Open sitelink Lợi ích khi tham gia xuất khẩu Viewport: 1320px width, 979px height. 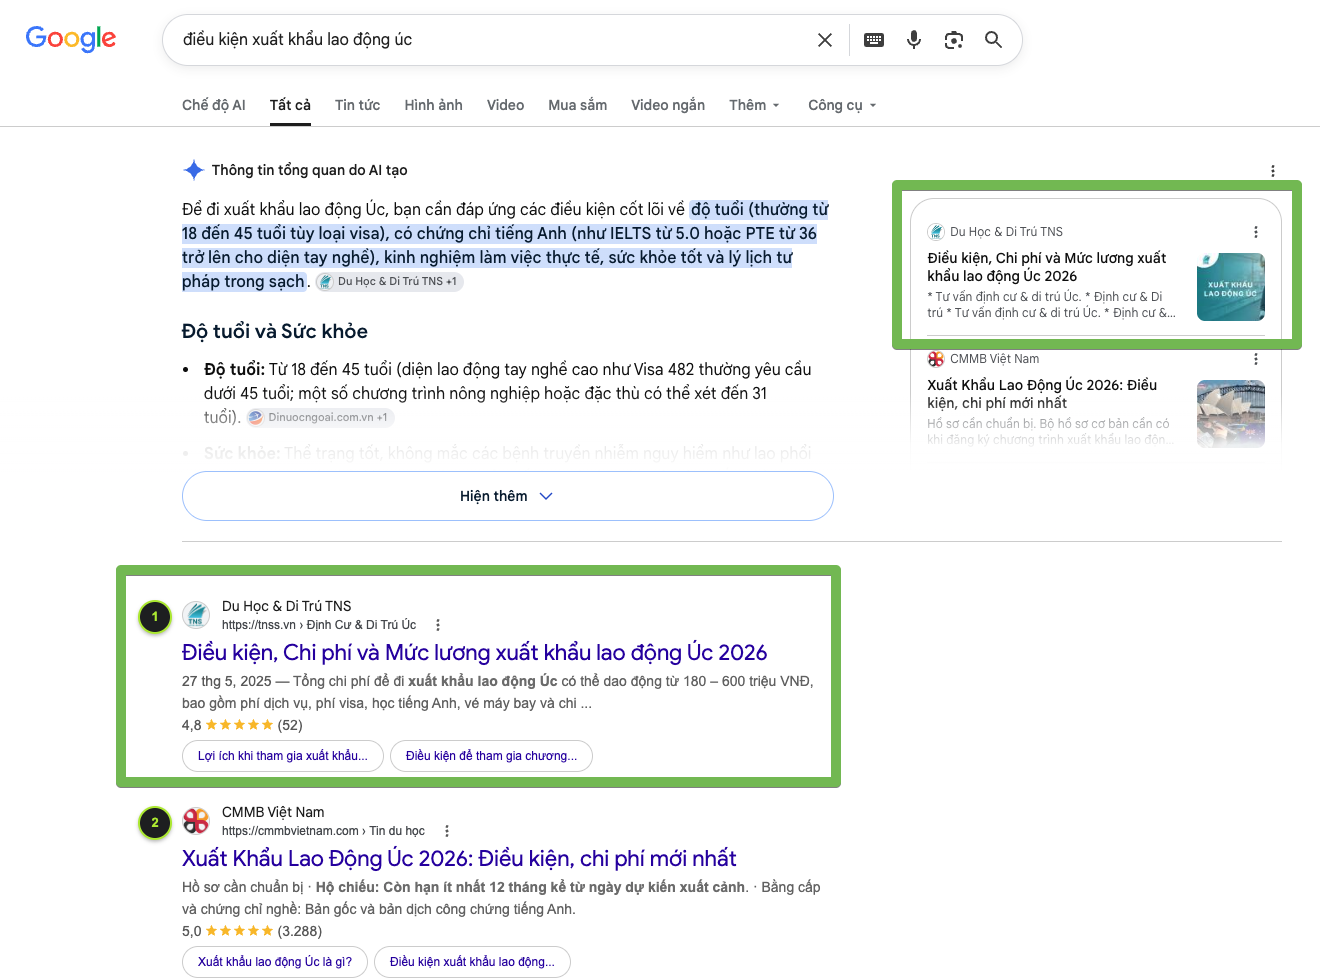point(283,756)
